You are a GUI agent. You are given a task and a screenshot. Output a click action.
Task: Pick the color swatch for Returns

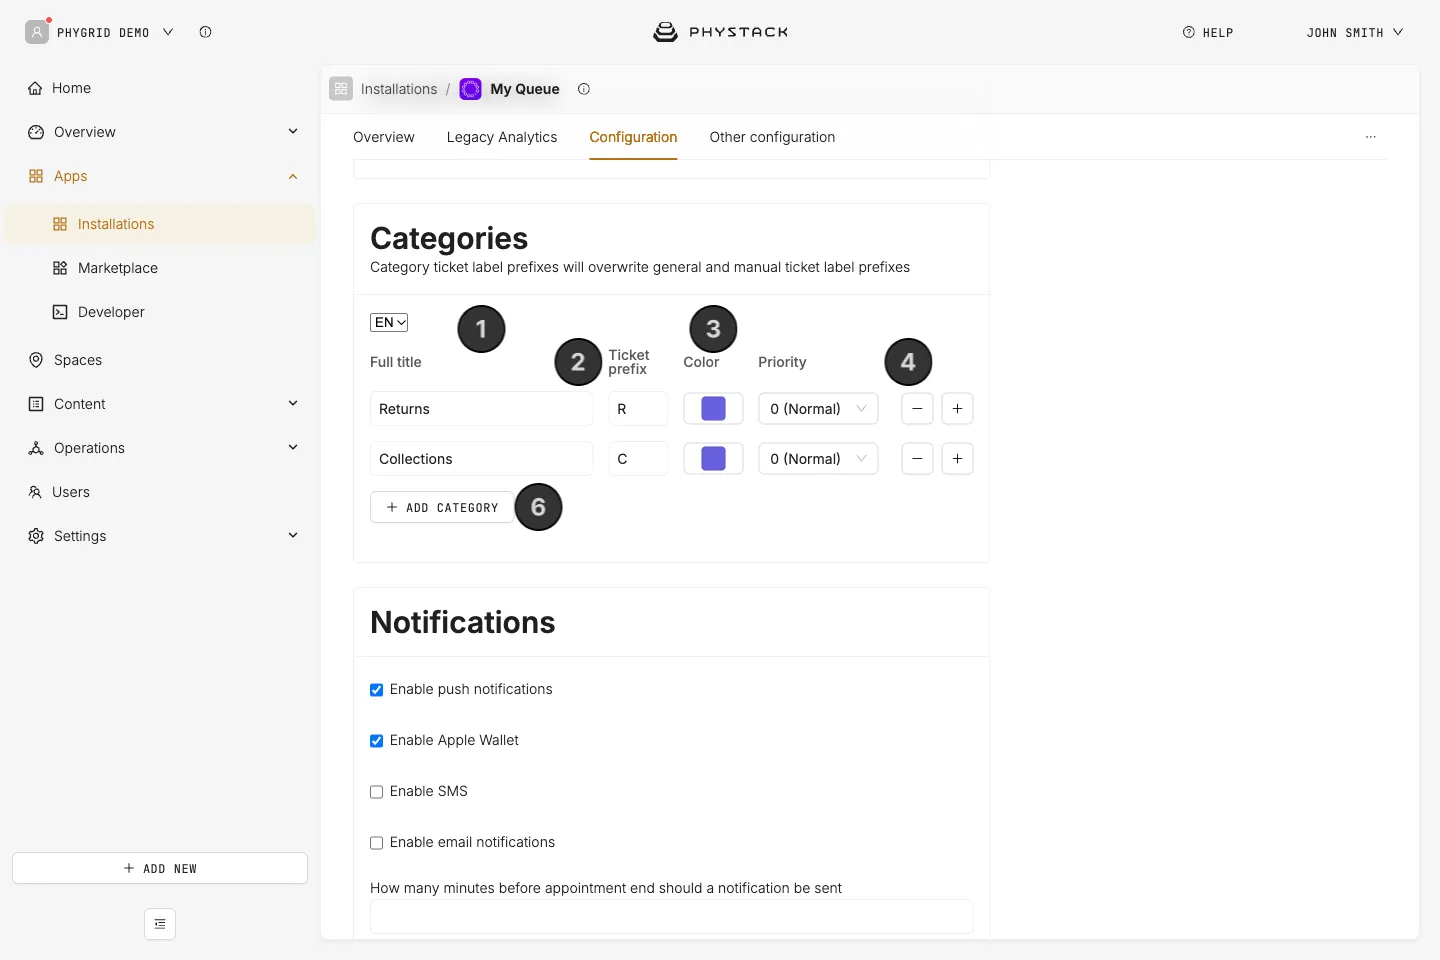click(x=713, y=409)
